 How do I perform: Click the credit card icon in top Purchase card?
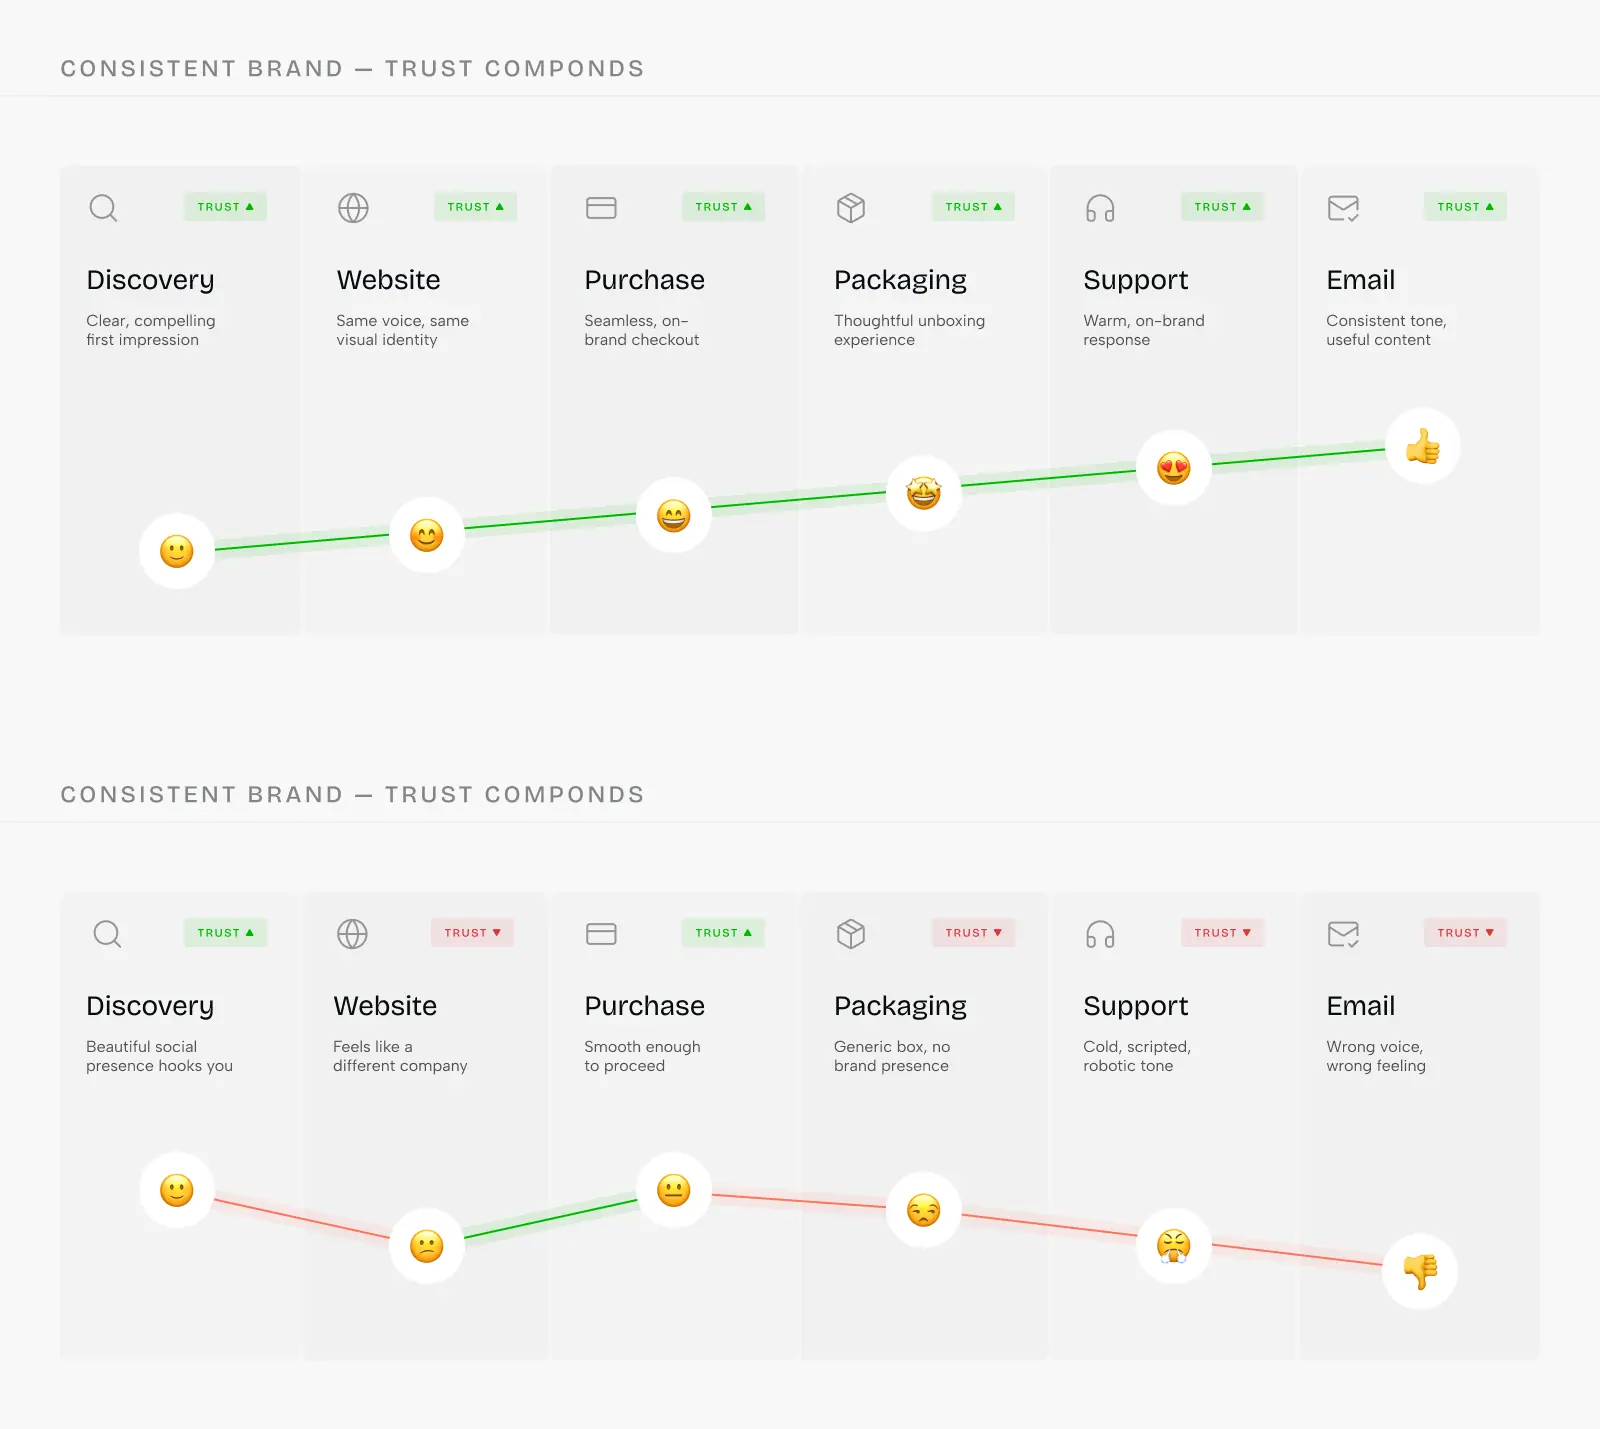(x=601, y=208)
